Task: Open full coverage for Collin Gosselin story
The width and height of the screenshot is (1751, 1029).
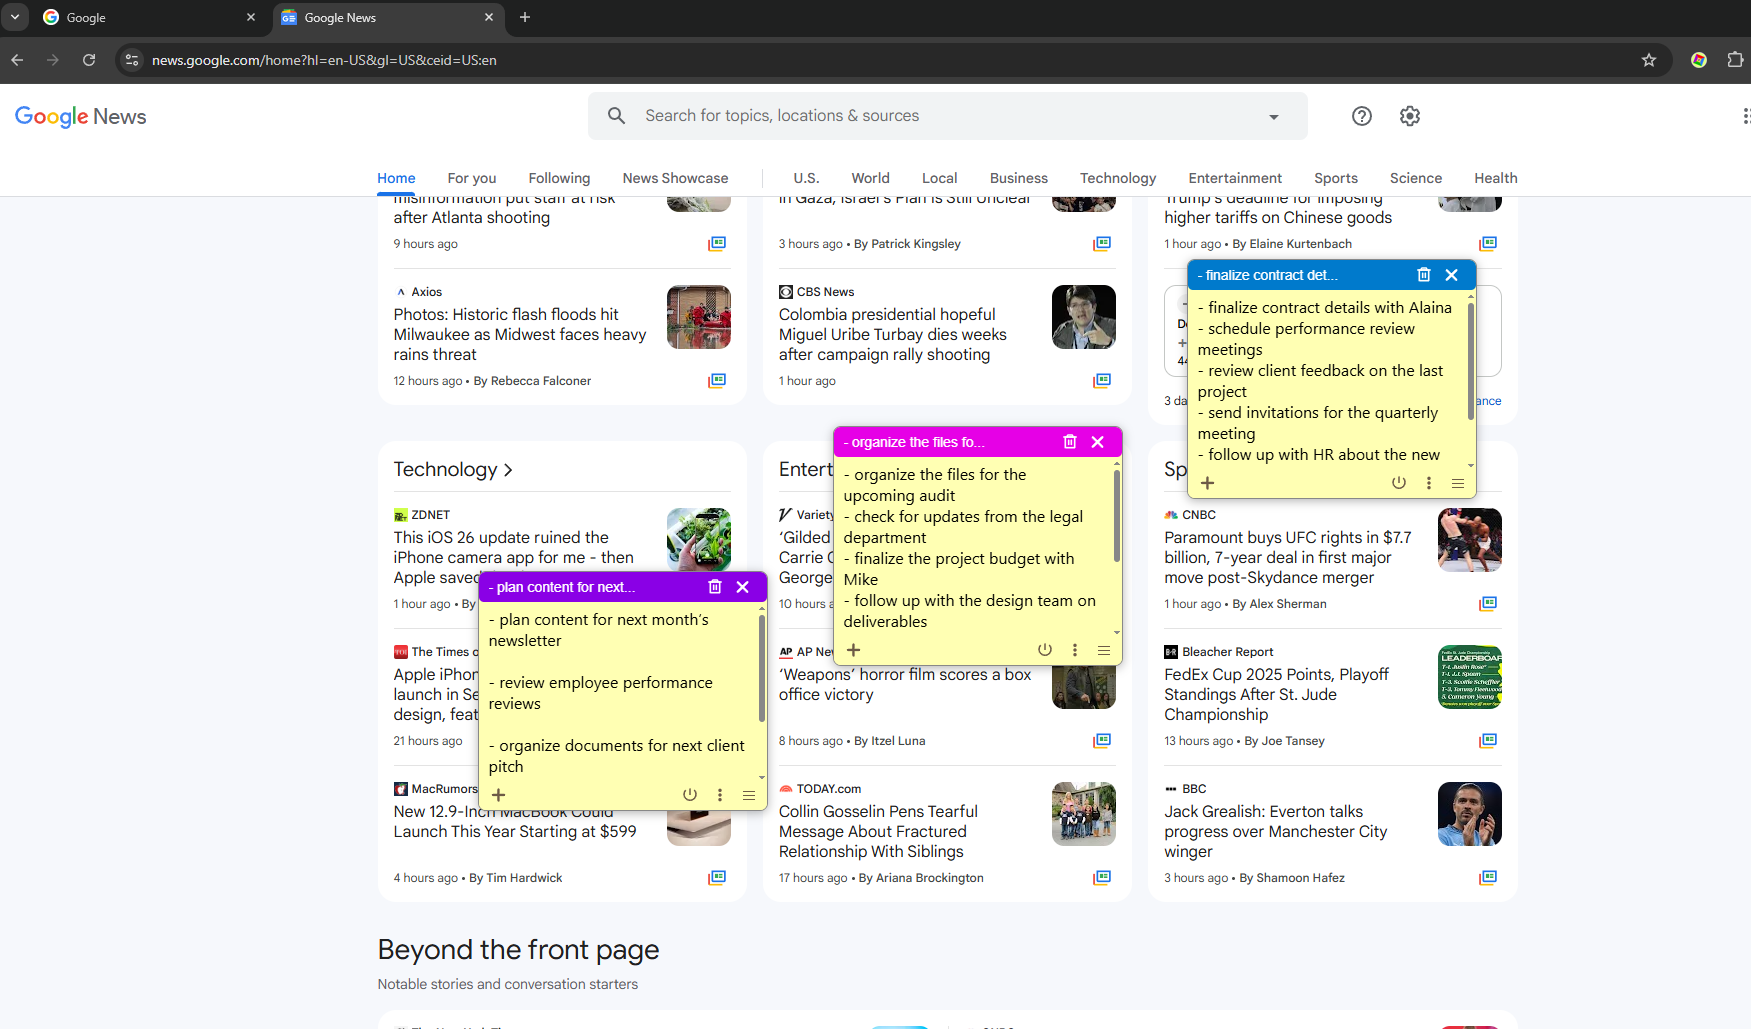Action: point(1102,878)
